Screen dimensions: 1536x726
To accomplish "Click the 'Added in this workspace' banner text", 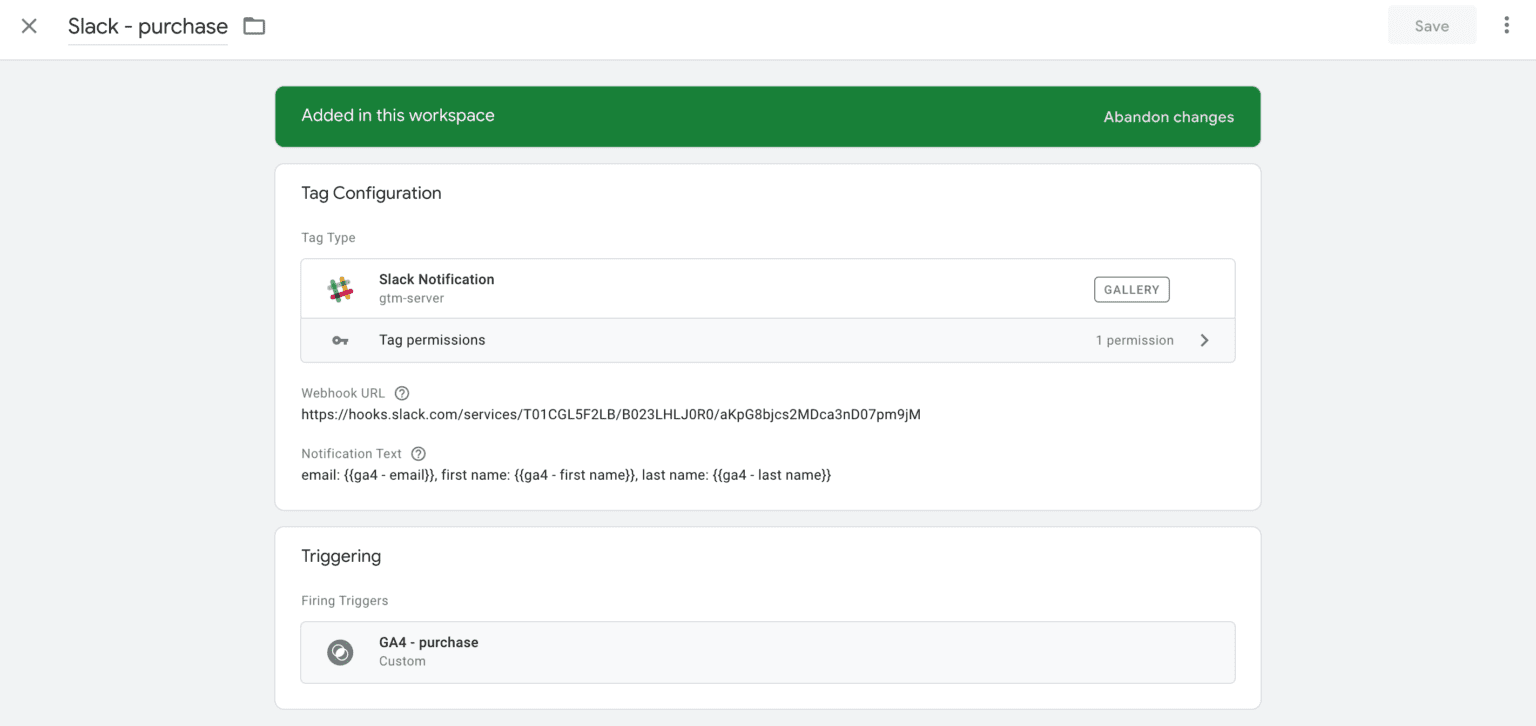I will [x=398, y=115].
